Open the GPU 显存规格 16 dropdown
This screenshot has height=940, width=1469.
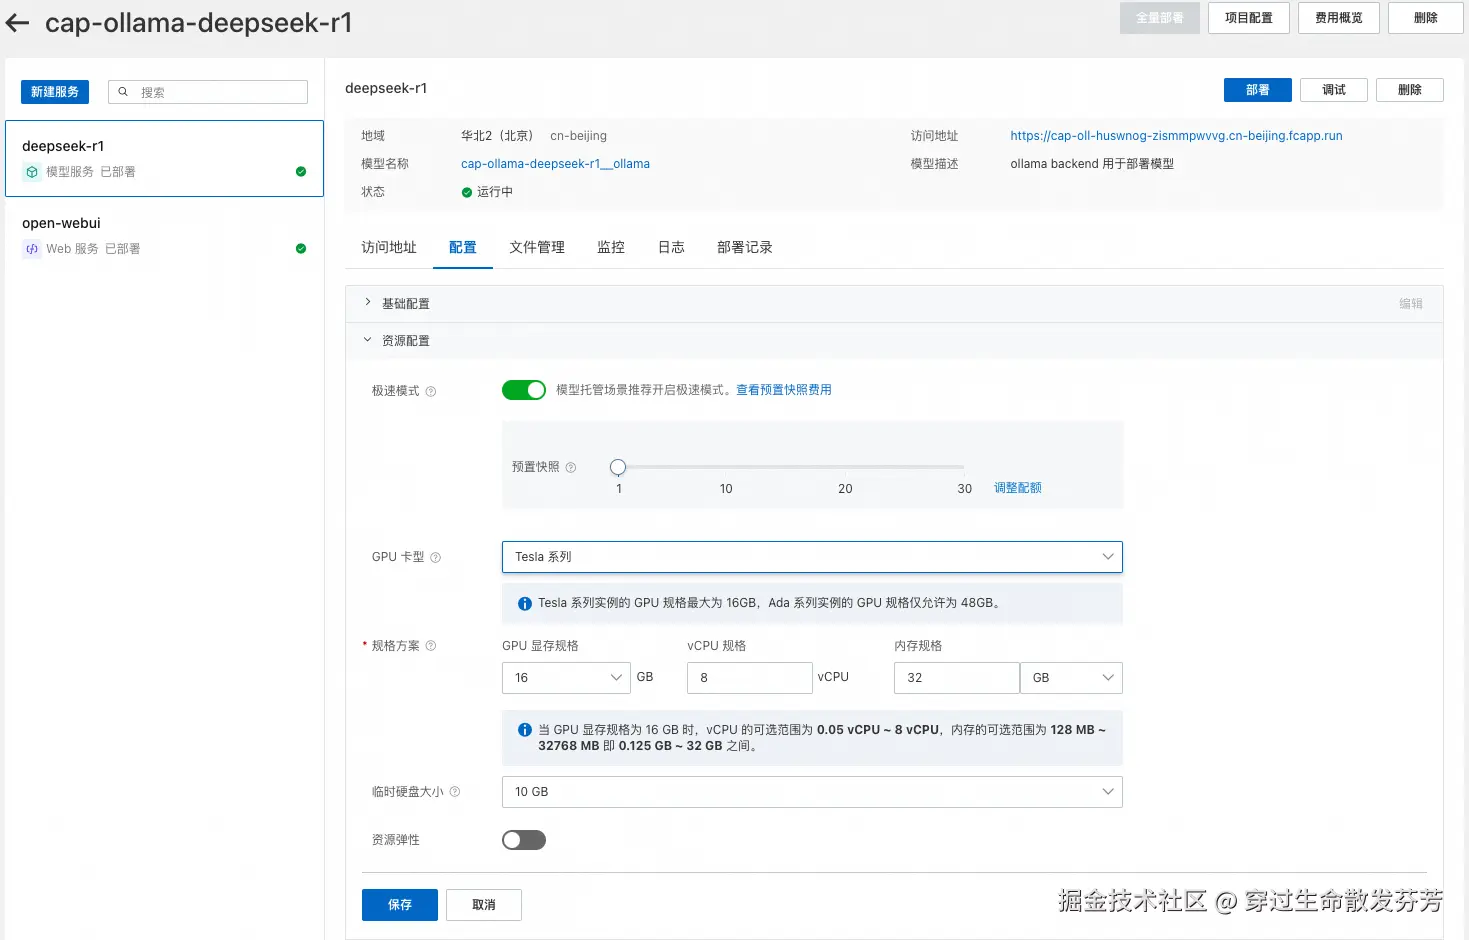pyautogui.click(x=566, y=678)
